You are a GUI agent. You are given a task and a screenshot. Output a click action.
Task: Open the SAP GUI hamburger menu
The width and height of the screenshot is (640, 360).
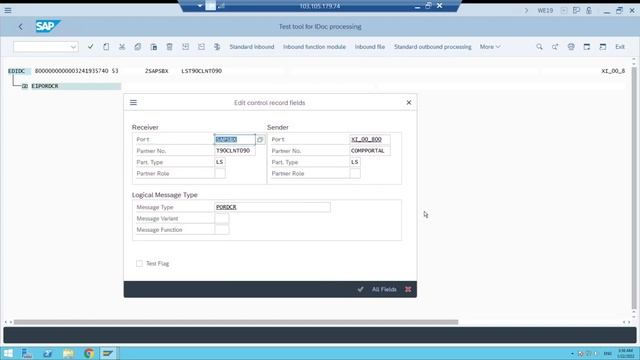8,10
